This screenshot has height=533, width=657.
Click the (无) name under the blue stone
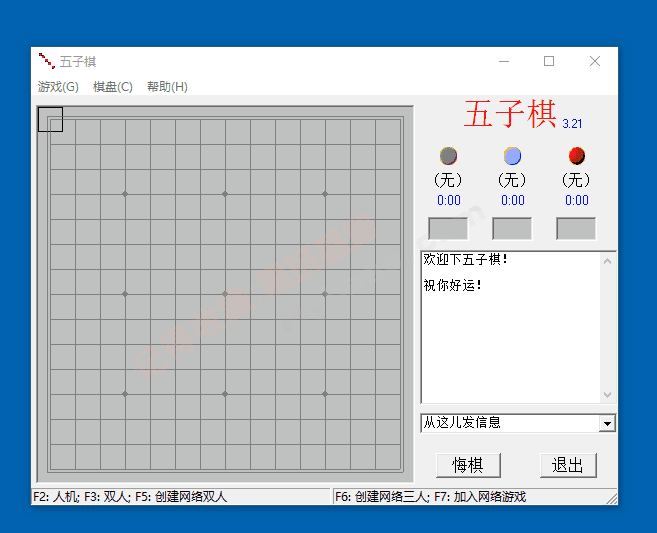click(x=512, y=180)
